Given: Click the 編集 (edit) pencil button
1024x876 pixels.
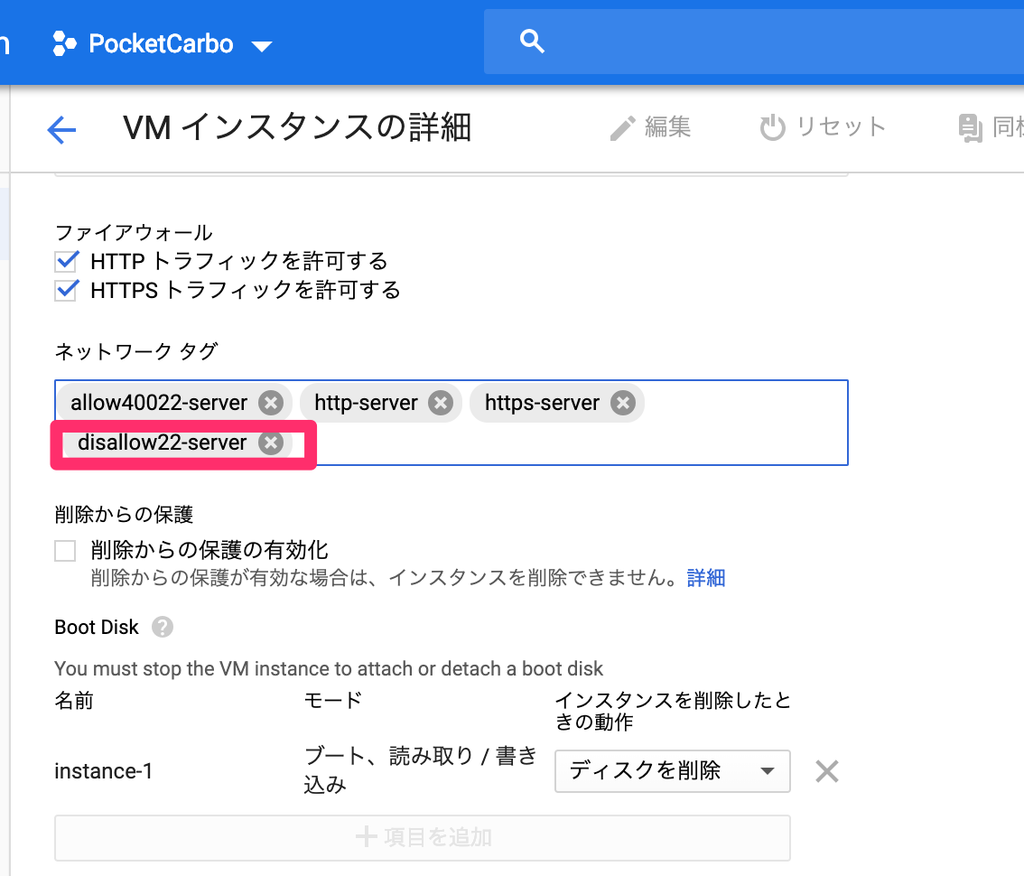Looking at the screenshot, I should pyautogui.click(x=650, y=127).
